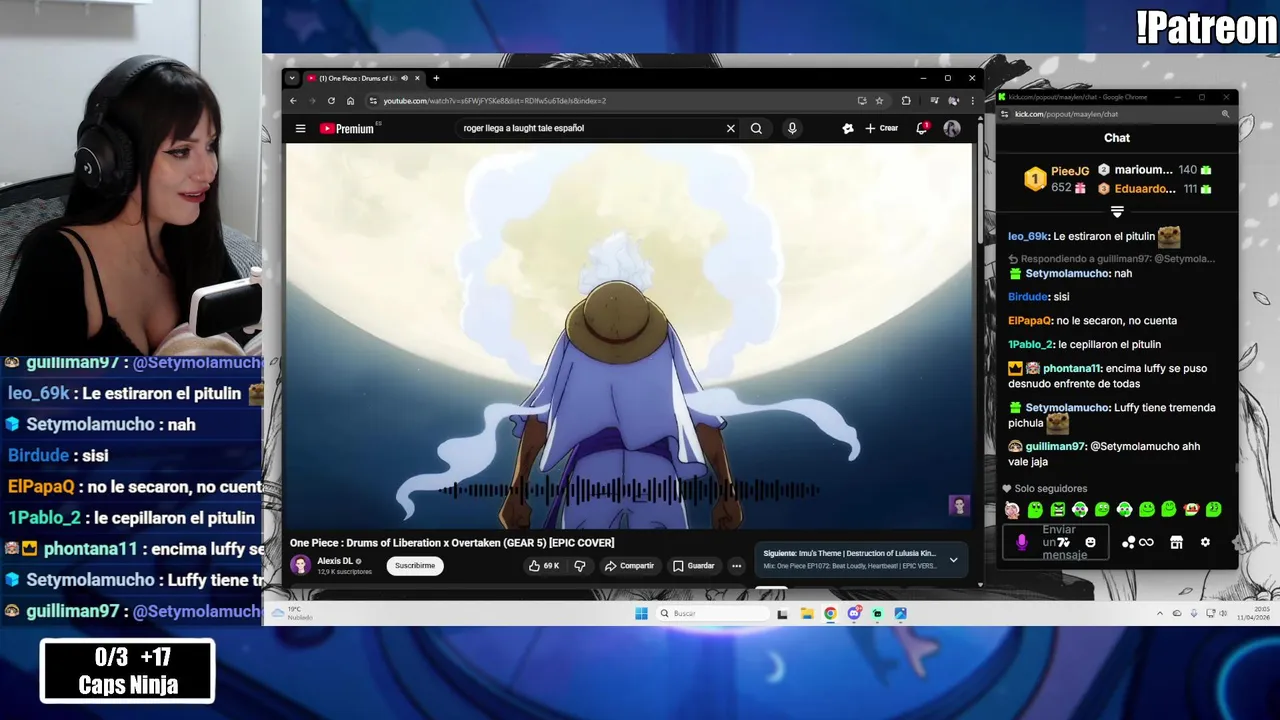Zoom icon in Kick address bar
The image size is (1280, 720).
(1225, 114)
